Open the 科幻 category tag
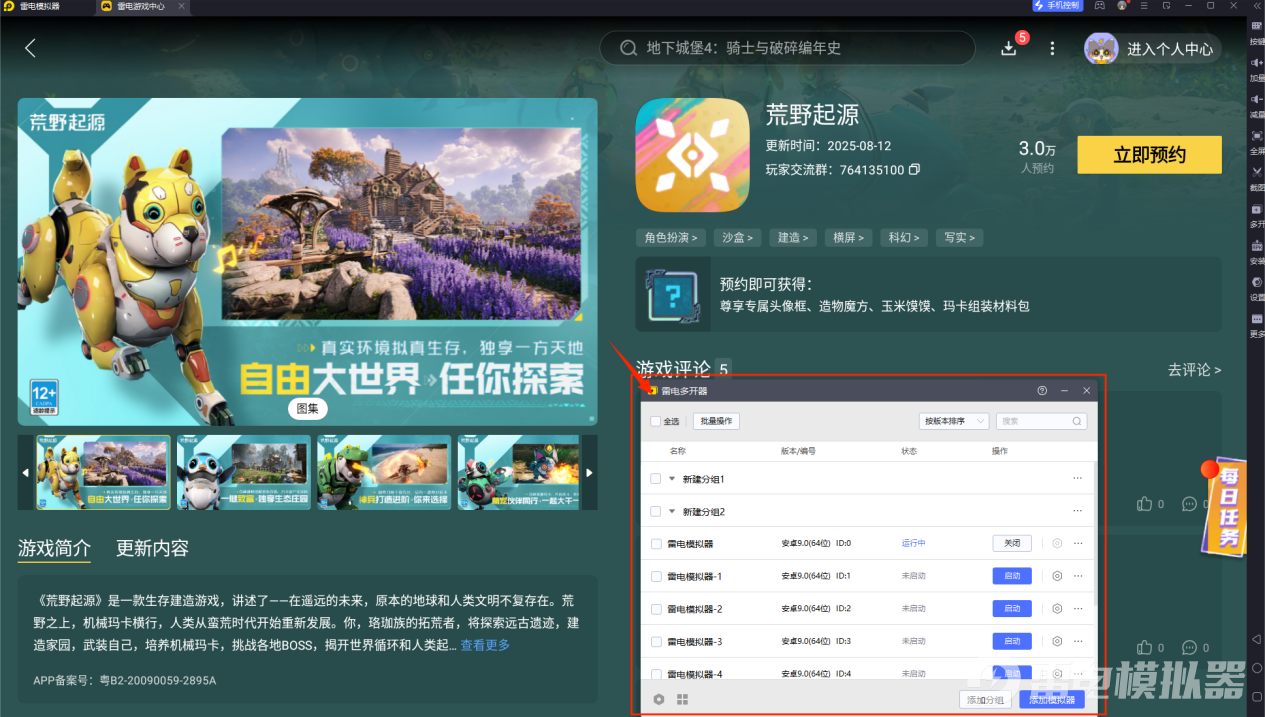 point(904,238)
